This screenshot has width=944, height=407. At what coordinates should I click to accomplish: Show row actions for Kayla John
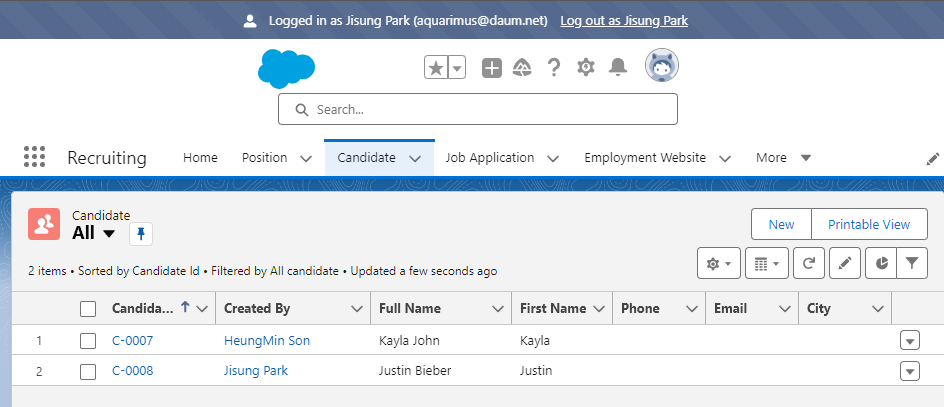pos(910,341)
